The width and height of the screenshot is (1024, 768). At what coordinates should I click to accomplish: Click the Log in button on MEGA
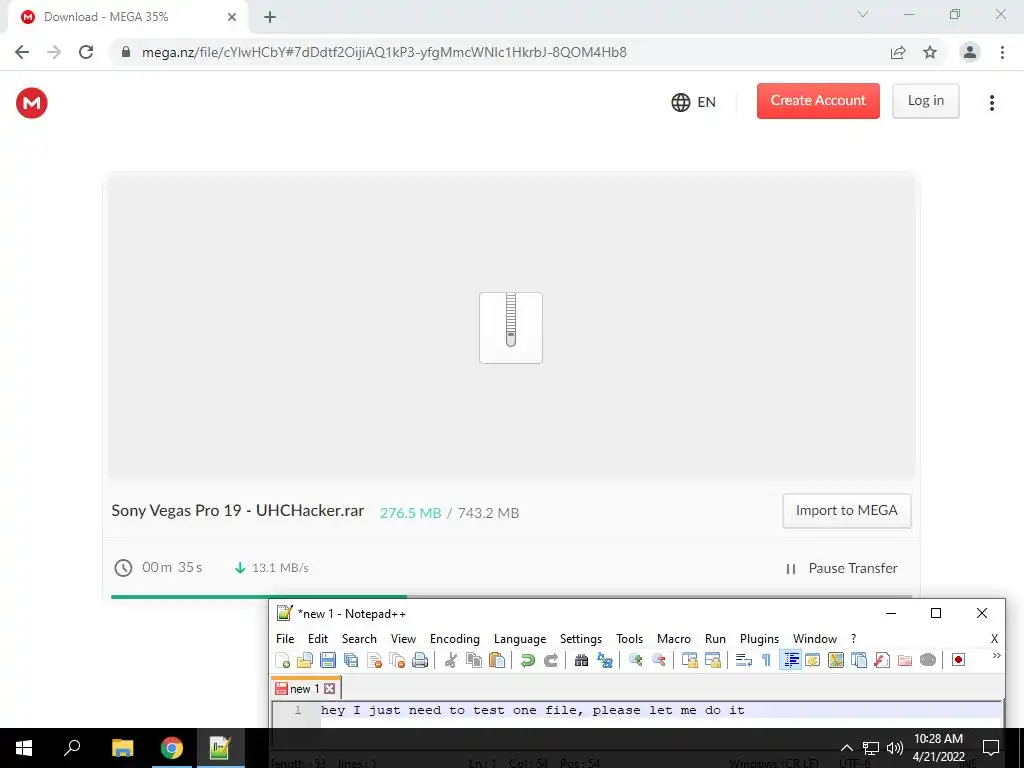(925, 101)
